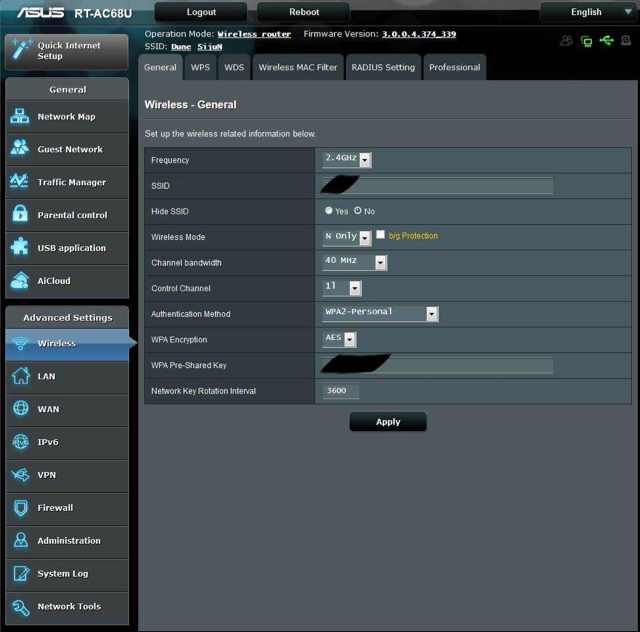Select No for Hide SSID
Image resolution: width=640 pixels, height=632 pixels.
coord(358,210)
